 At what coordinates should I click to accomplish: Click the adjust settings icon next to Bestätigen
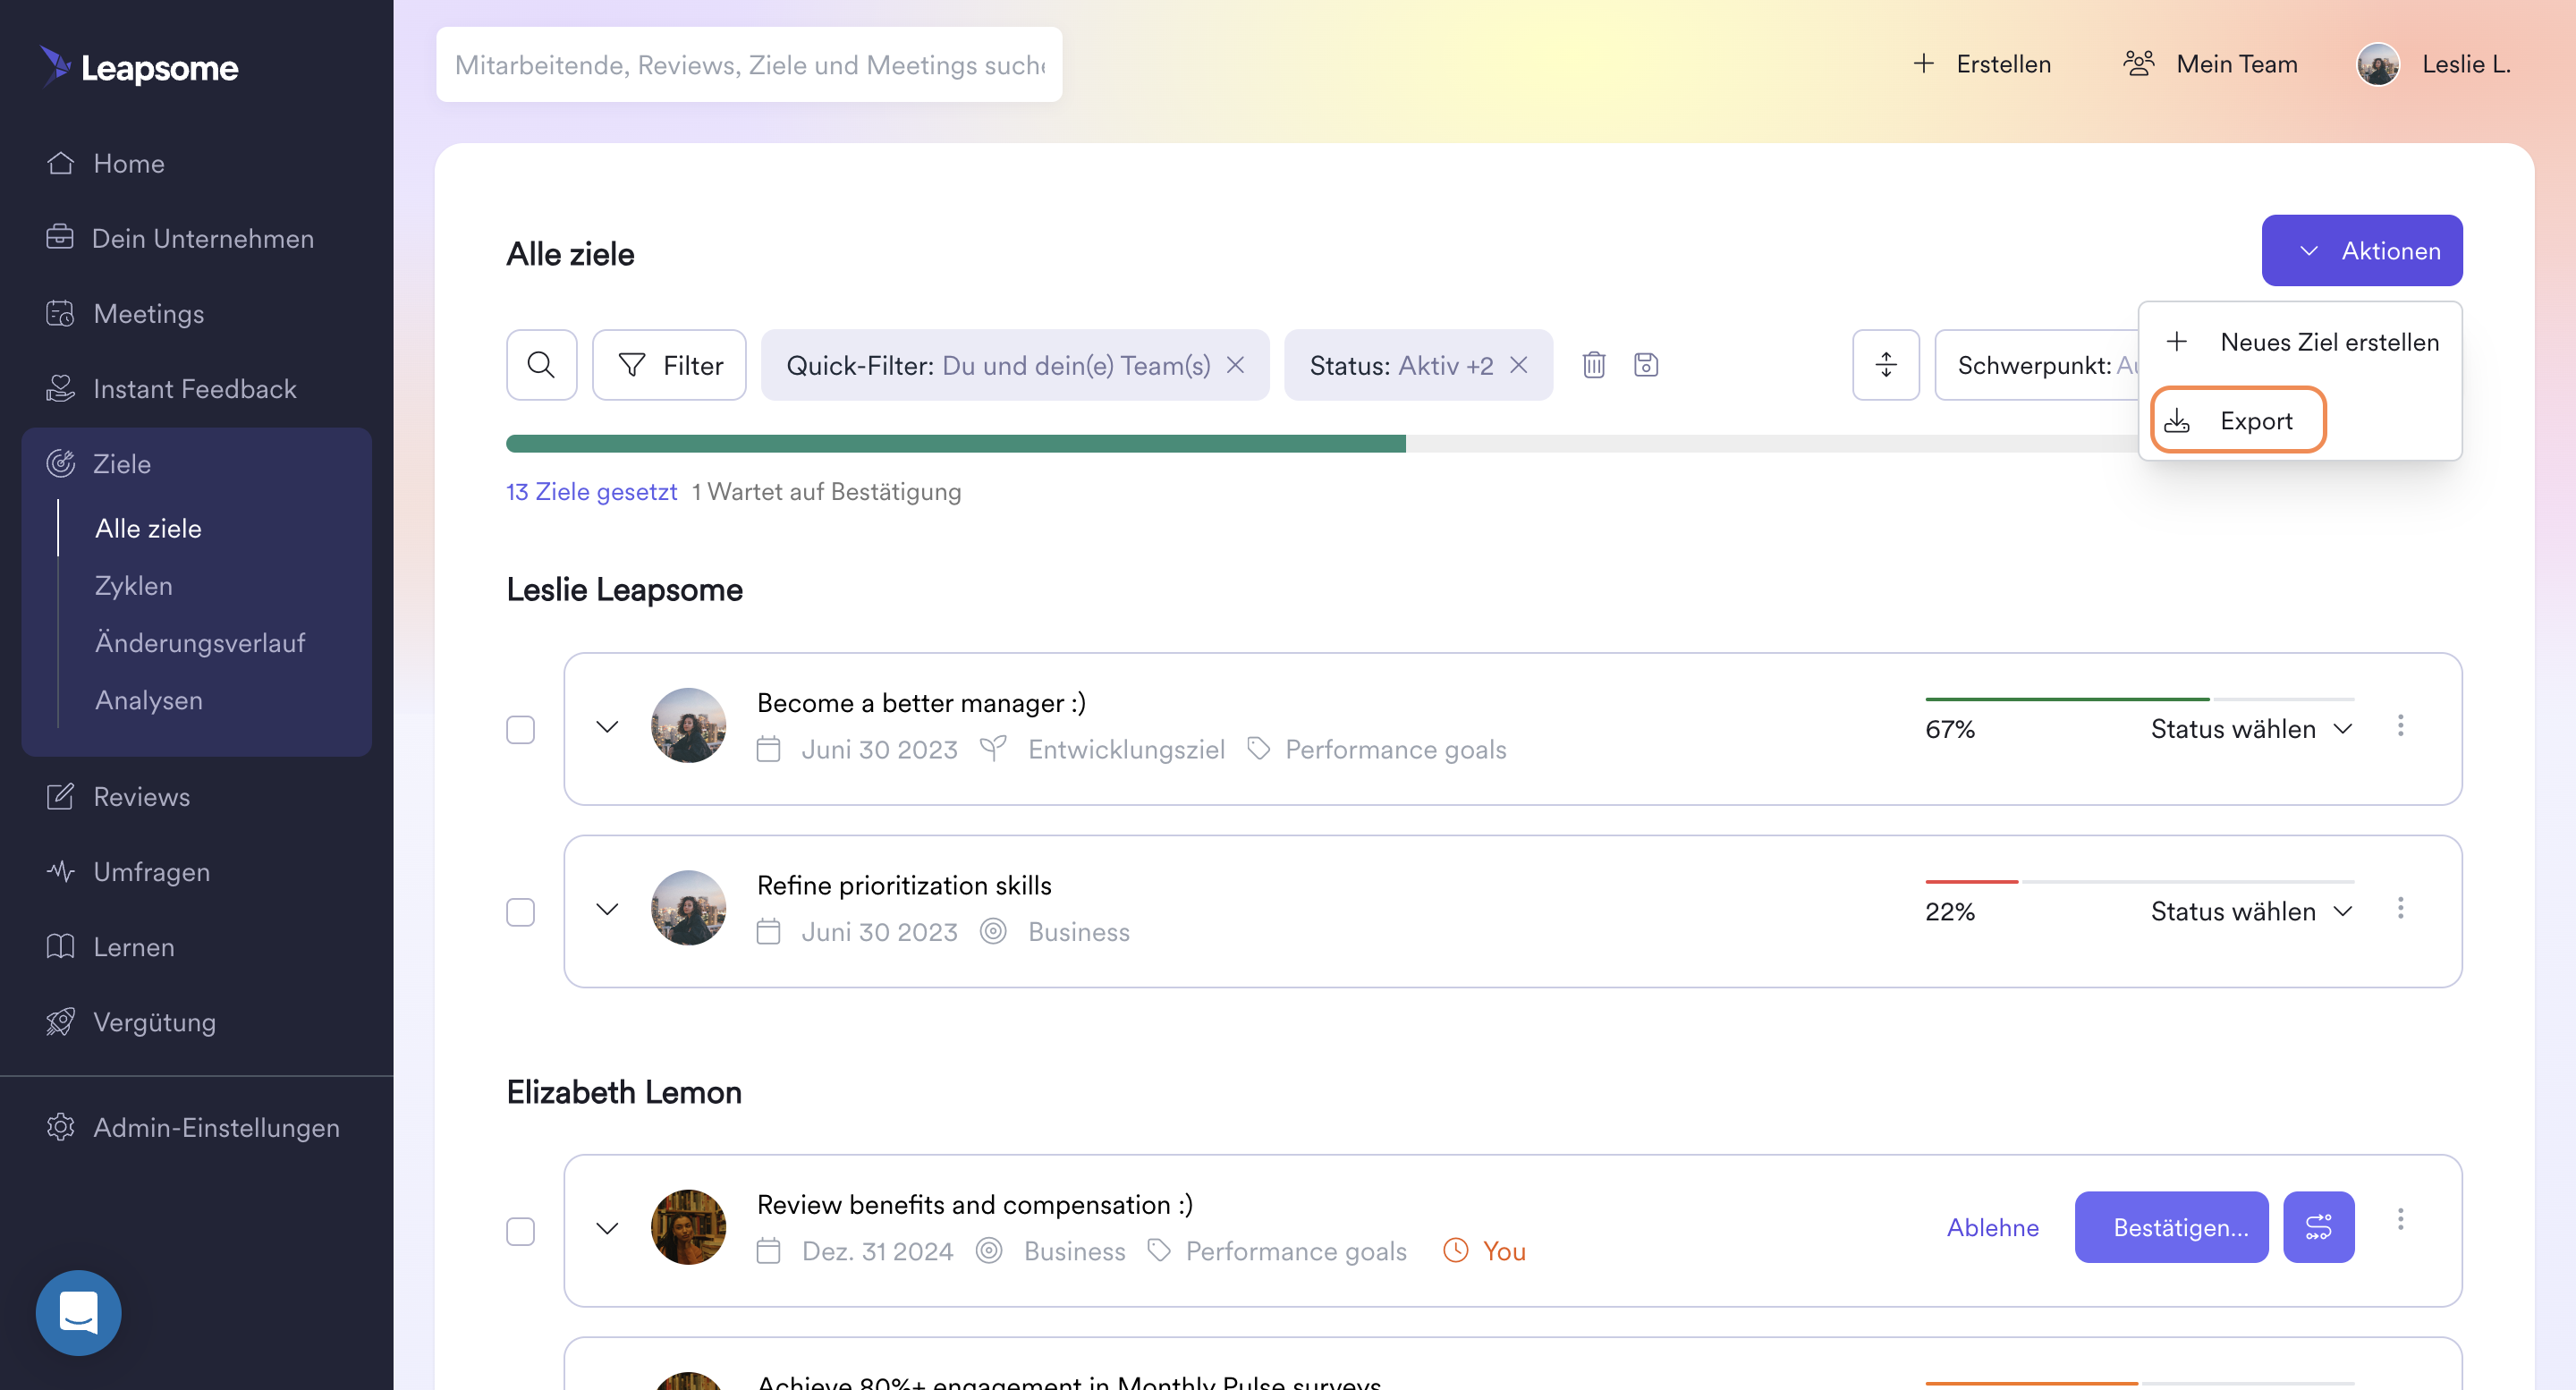[x=2318, y=1227]
